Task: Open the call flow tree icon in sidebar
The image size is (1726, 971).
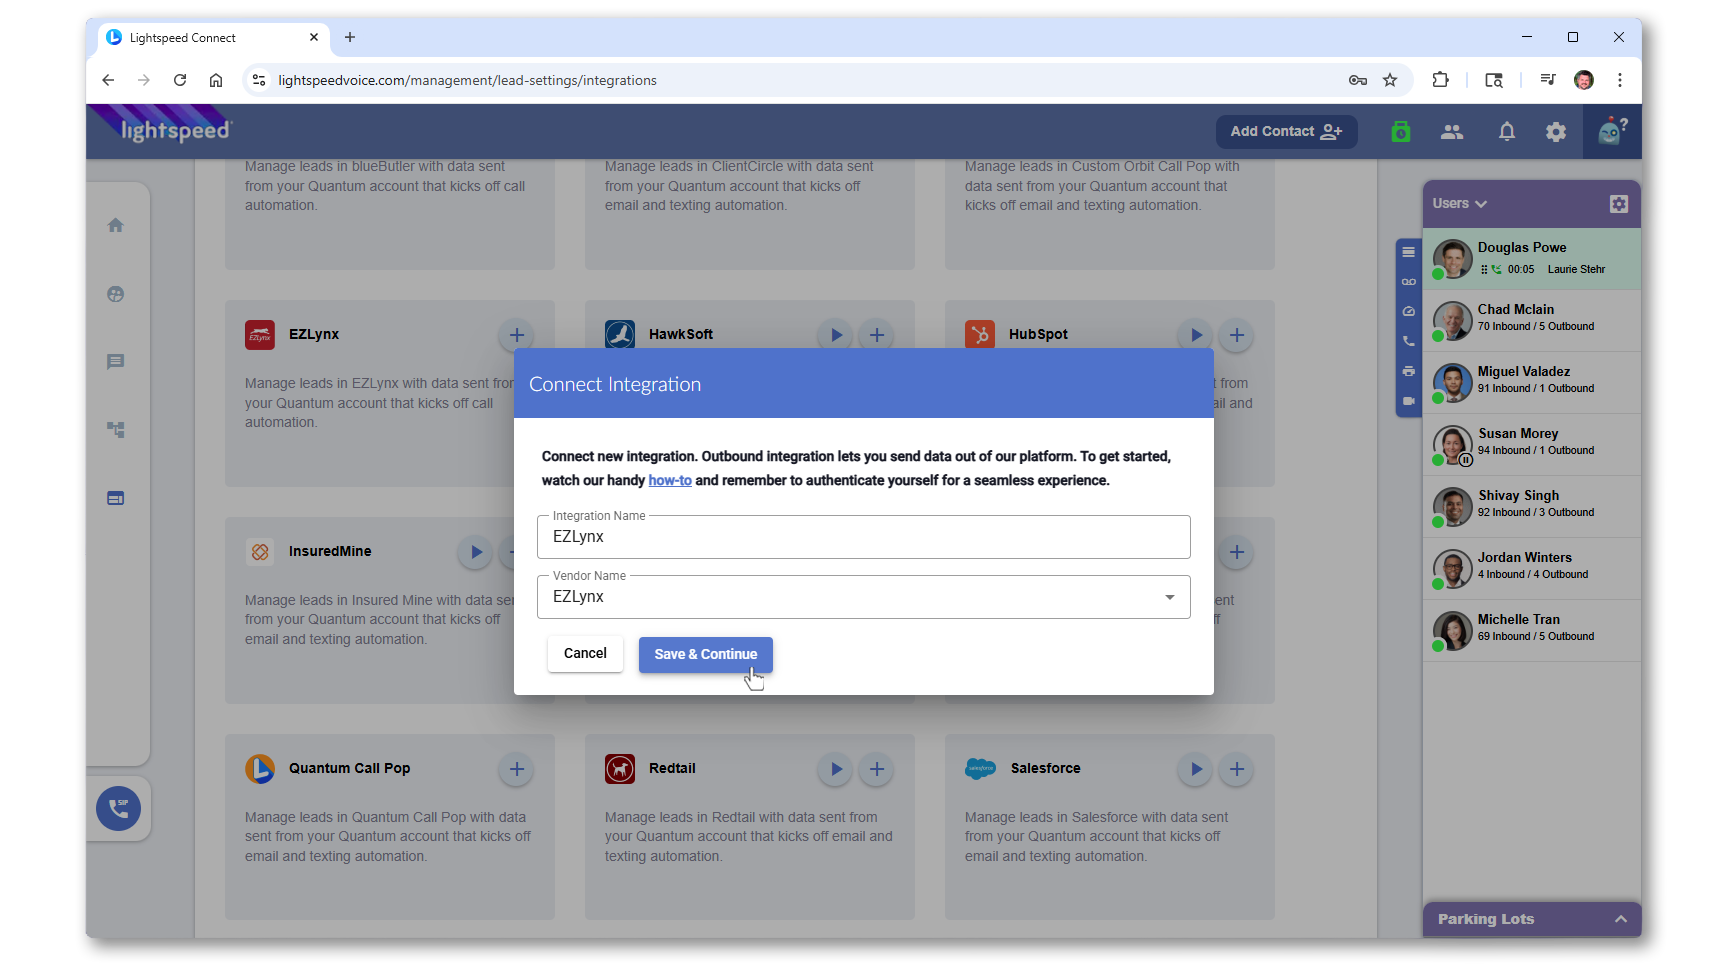Action: coord(116,430)
